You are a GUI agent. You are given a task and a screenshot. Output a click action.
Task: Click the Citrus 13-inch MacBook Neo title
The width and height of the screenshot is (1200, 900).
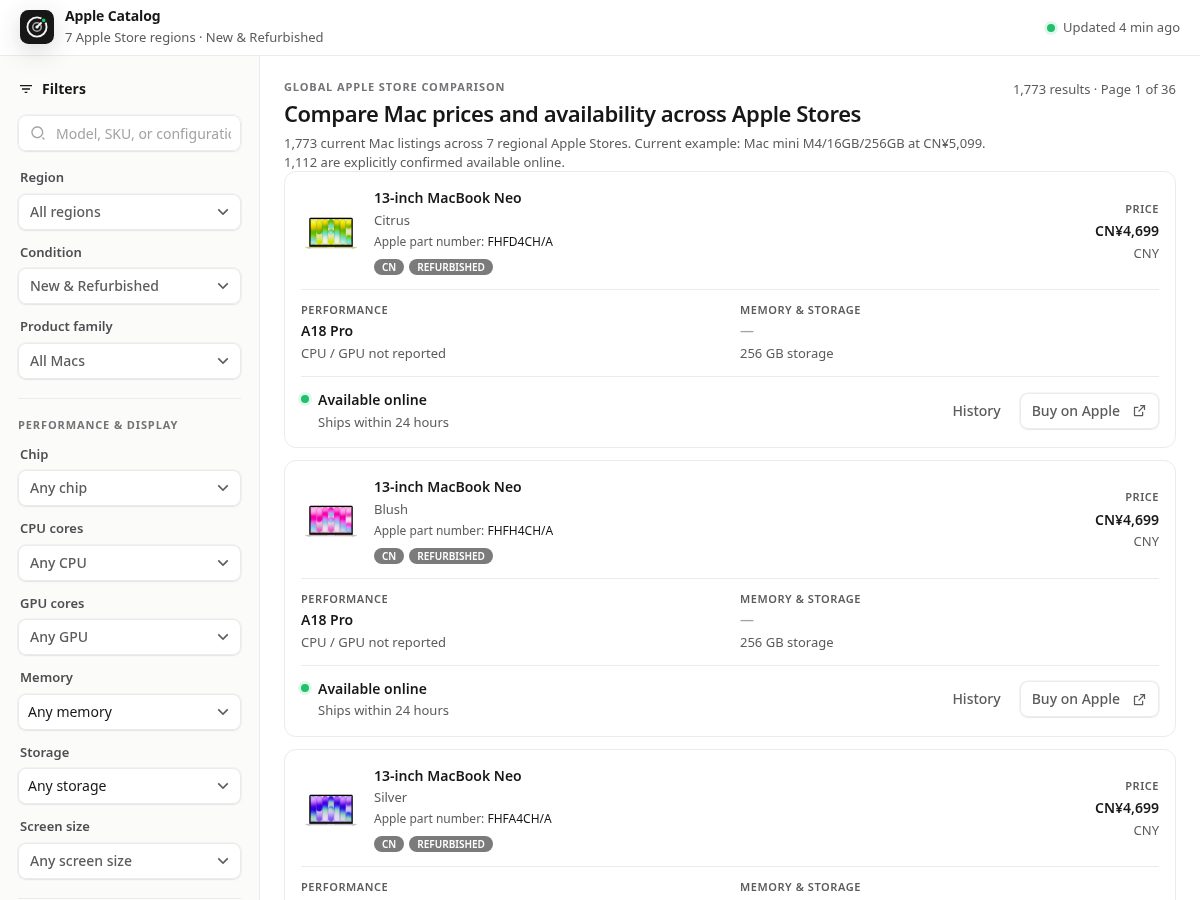pyautogui.click(x=448, y=198)
